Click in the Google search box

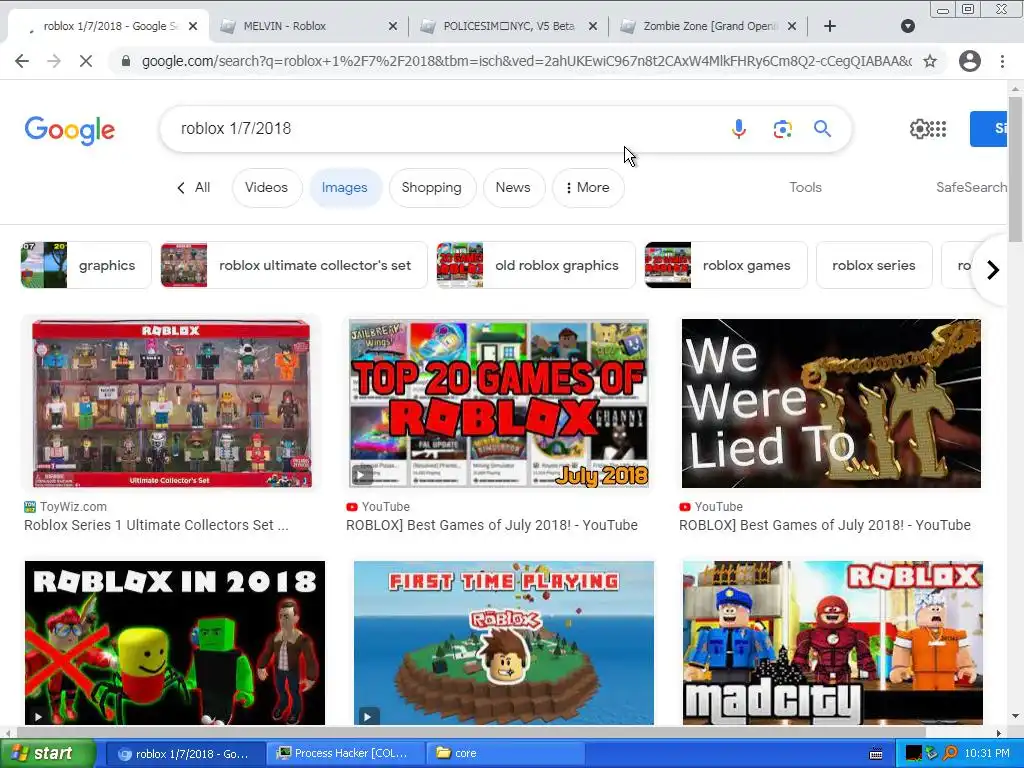(444, 129)
